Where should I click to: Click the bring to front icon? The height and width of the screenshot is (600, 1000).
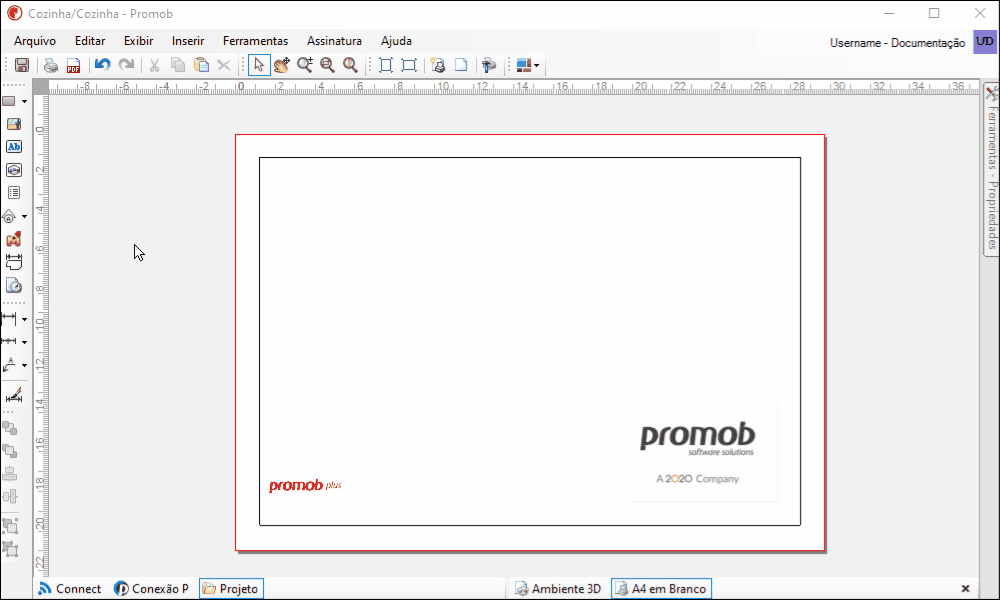[x=10, y=428]
